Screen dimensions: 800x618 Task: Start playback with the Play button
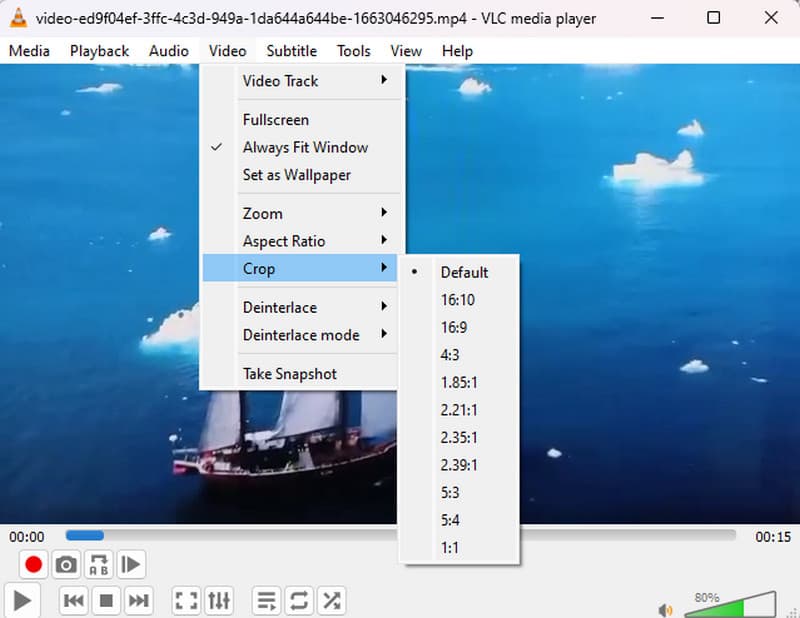[x=22, y=601]
